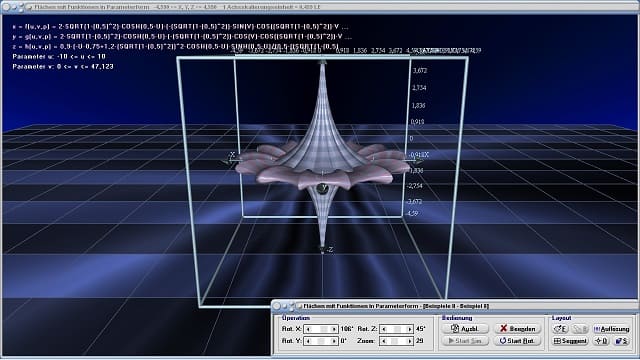Click the x = f(u,v,p) formula line
Screen dimensions: 640x360
(x=180, y=27)
